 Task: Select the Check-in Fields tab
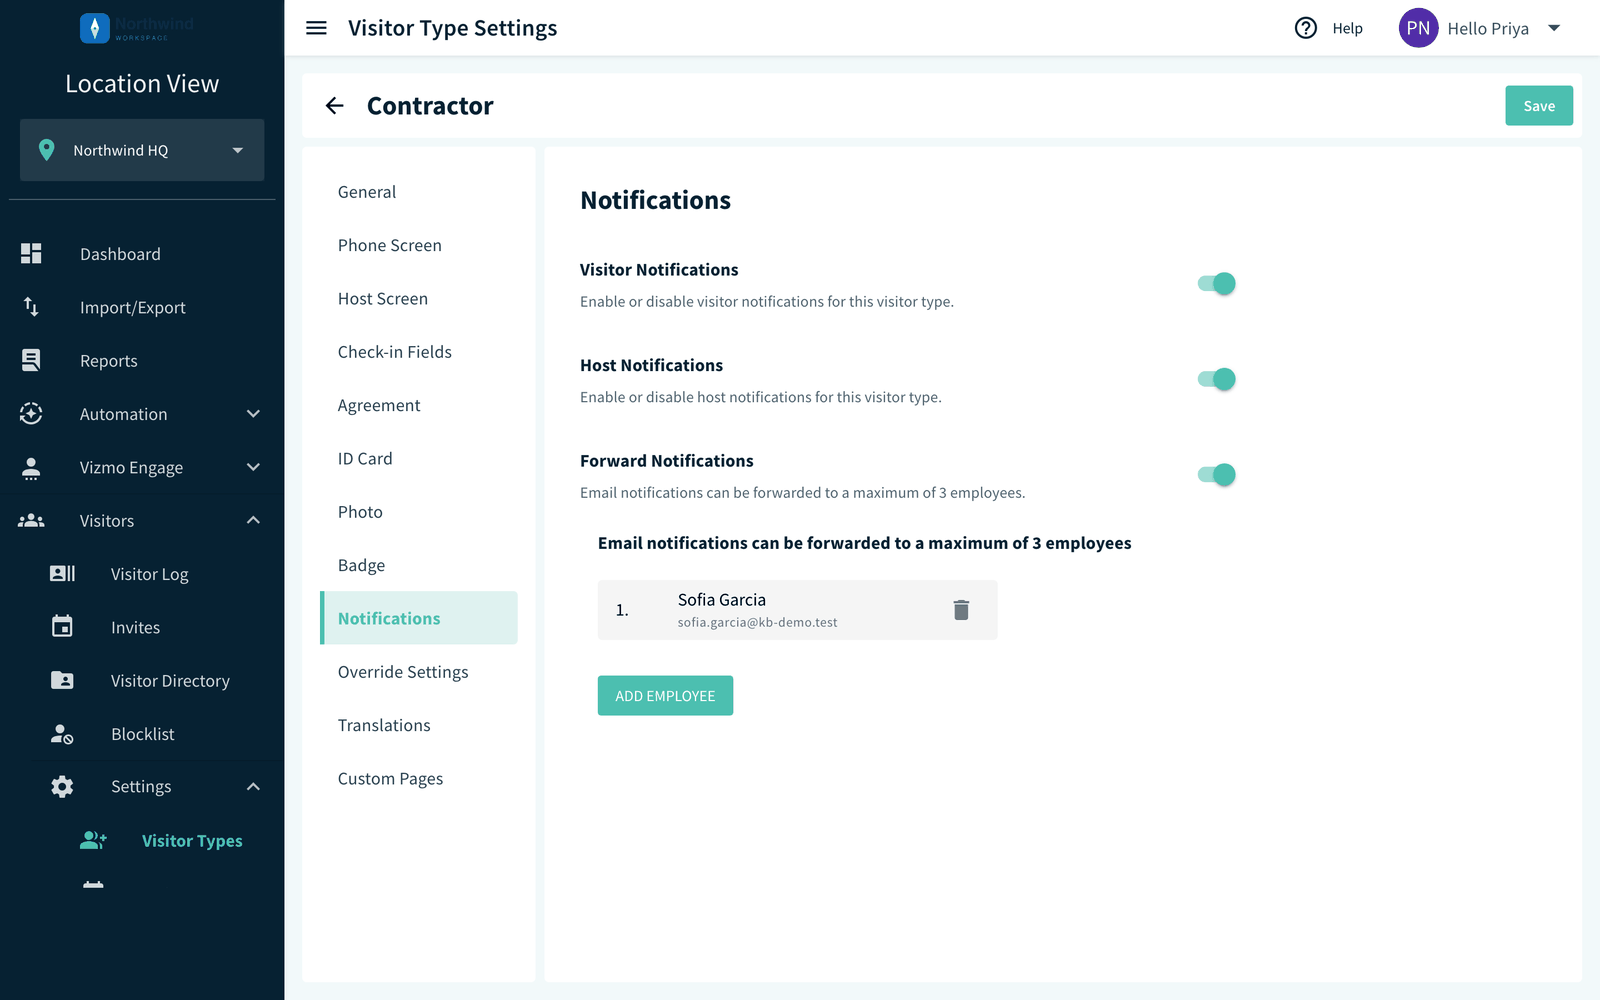point(419,352)
